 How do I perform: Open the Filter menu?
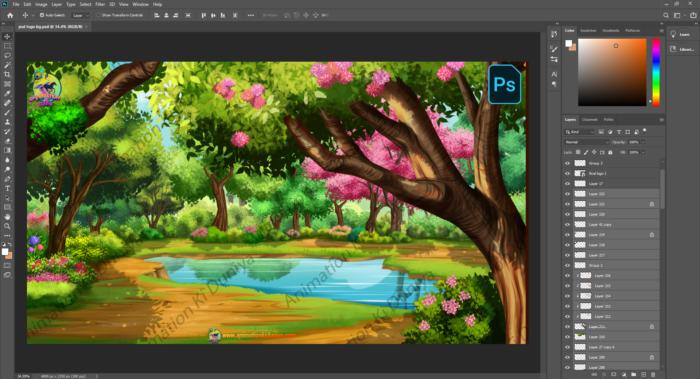coord(100,4)
